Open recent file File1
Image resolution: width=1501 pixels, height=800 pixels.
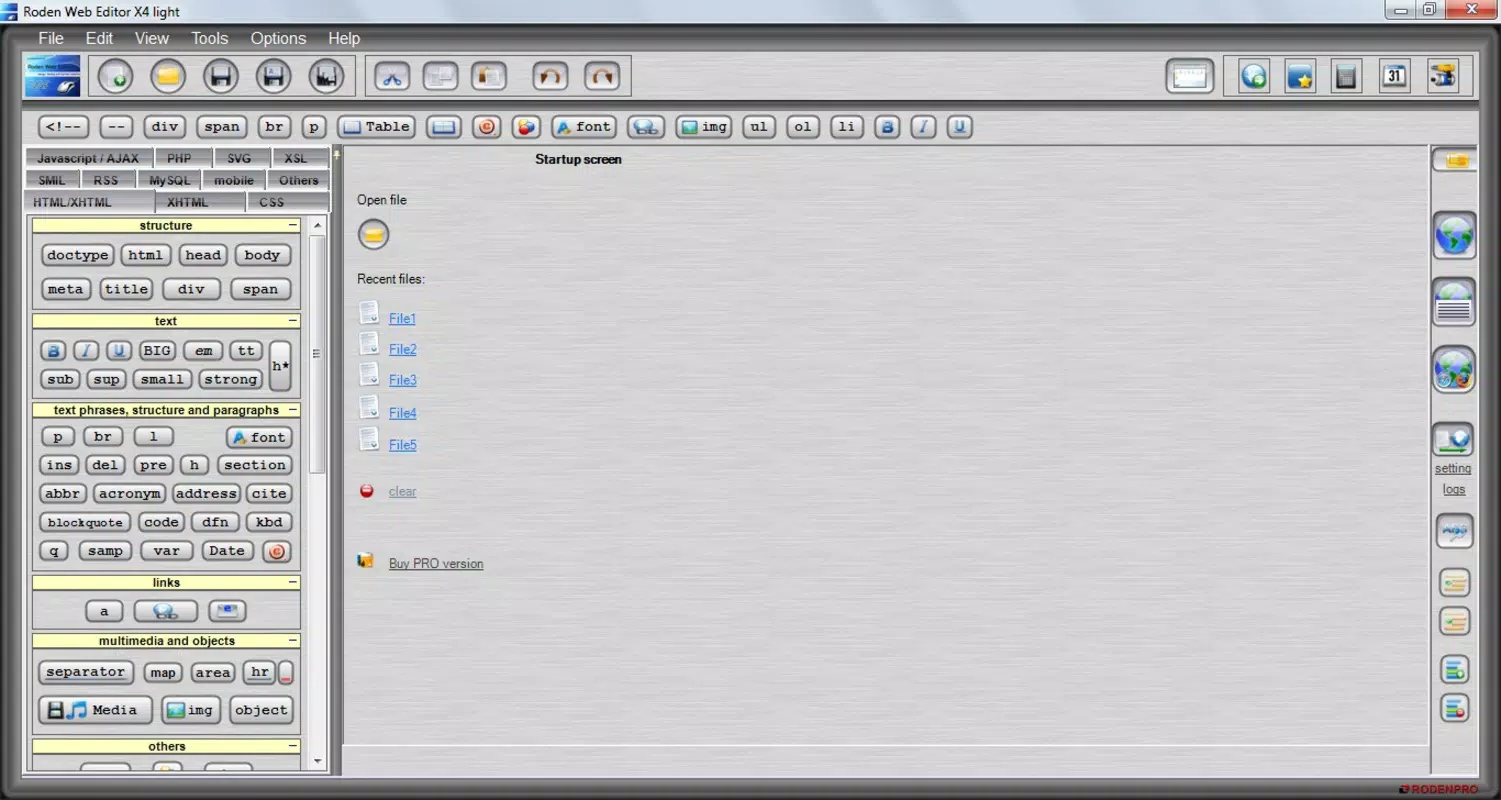[x=402, y=319]
